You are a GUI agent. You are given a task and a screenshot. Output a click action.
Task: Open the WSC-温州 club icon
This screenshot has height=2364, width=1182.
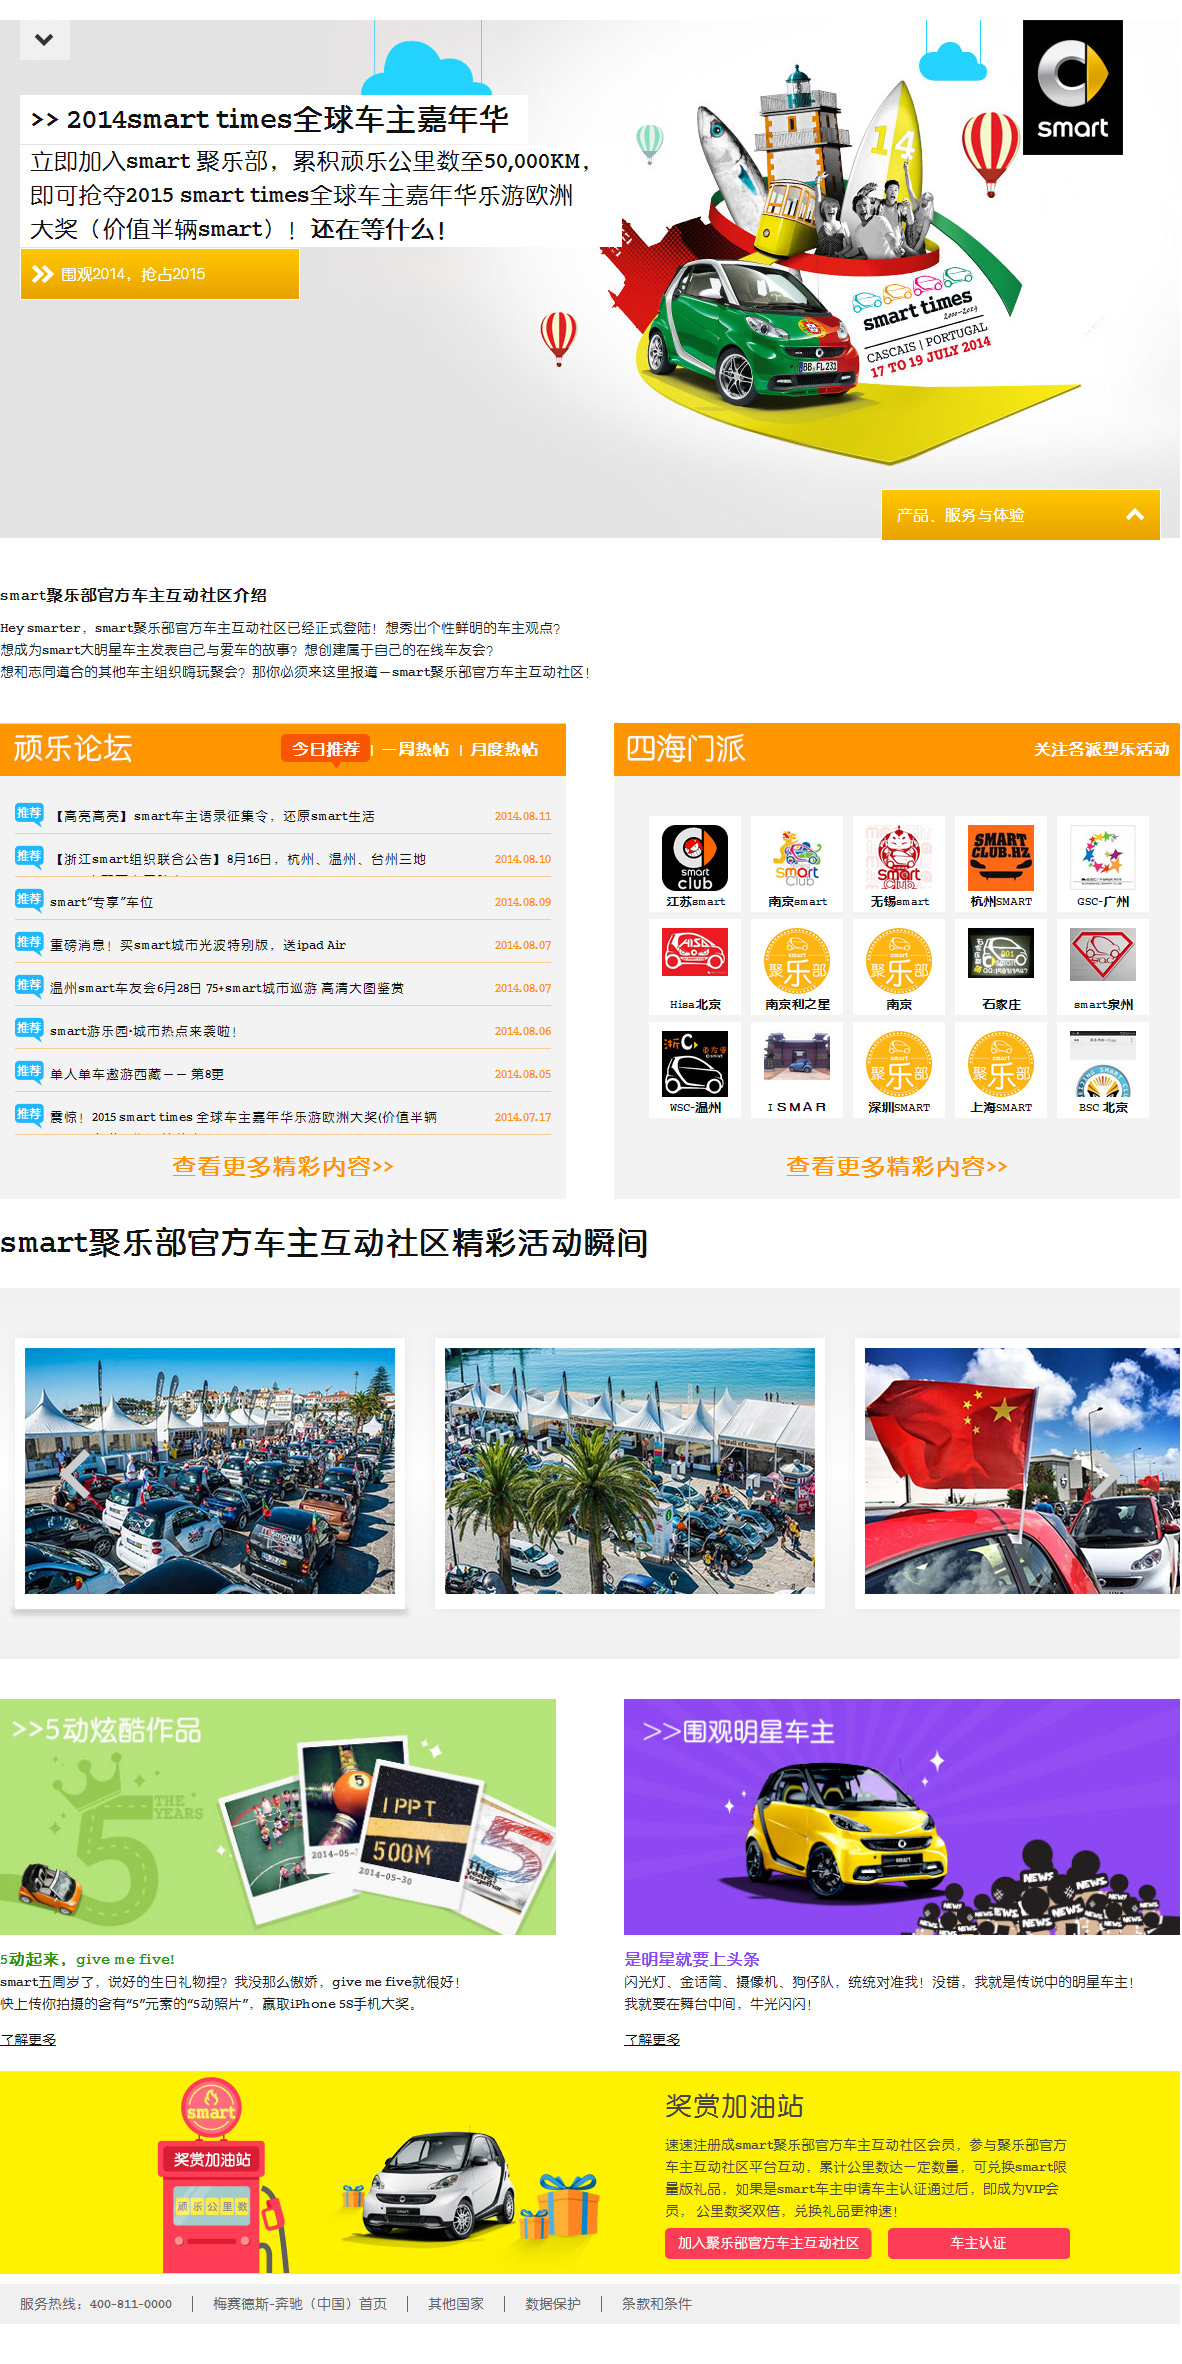pos(695,1064)
